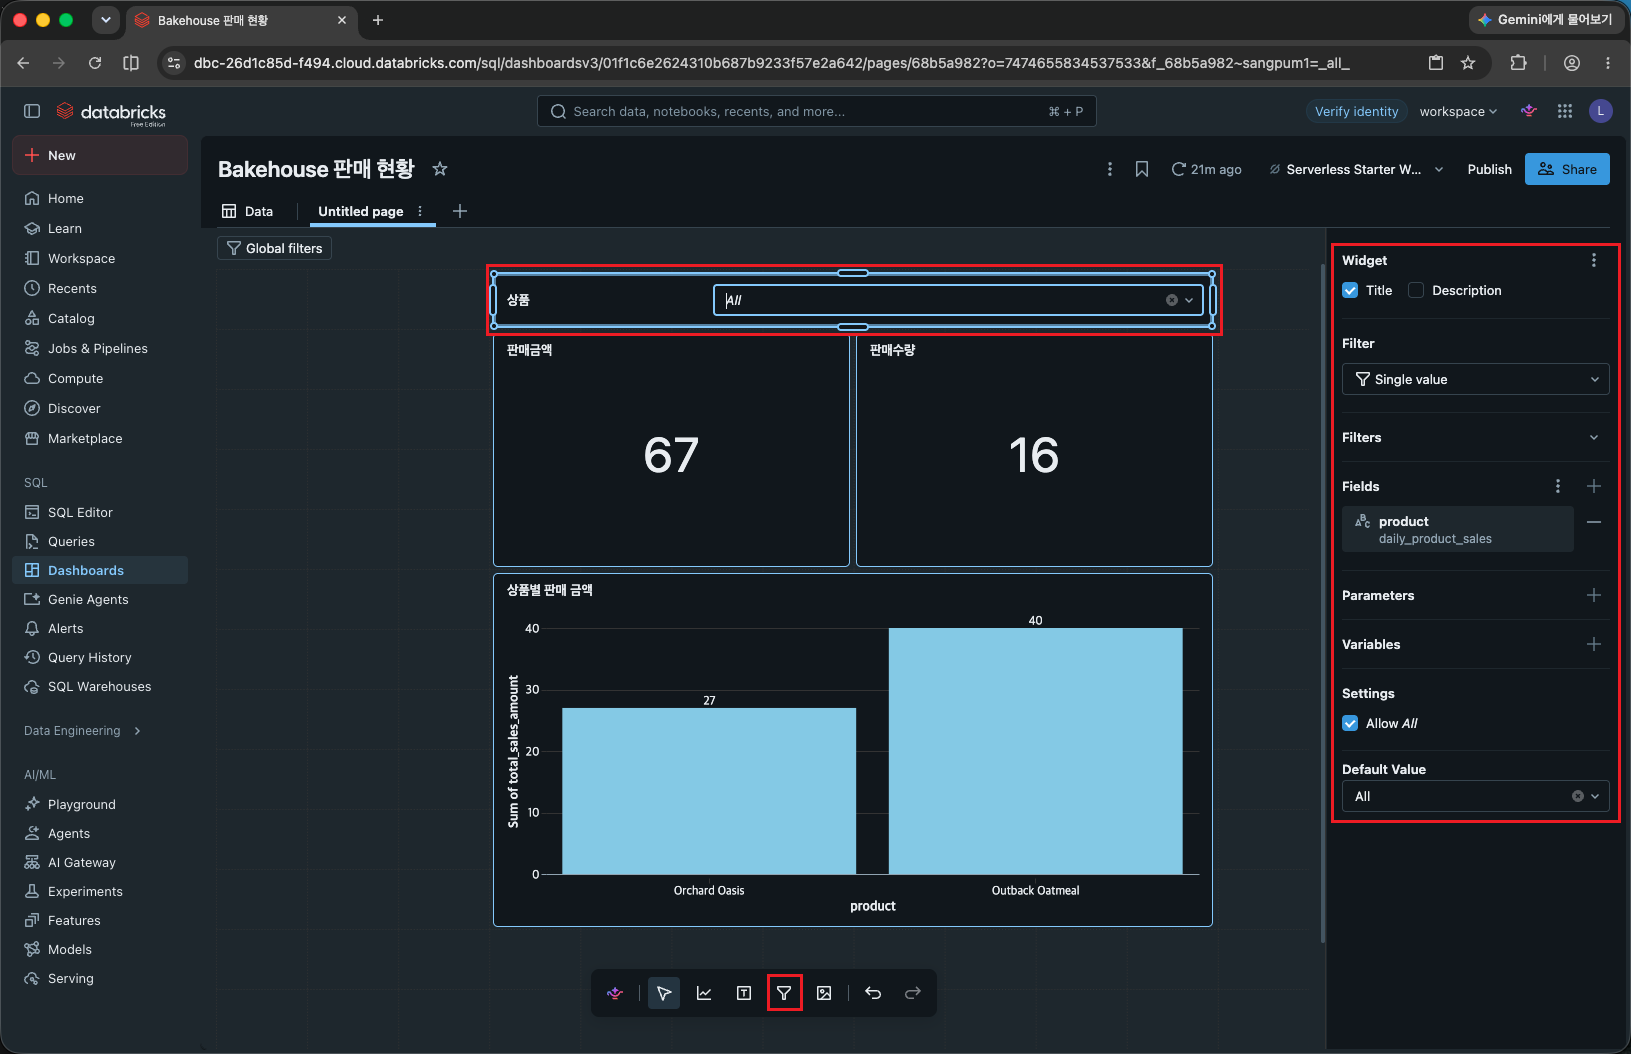The image size is (1631, 1054).
Task: Click the New button in the sidebar
Action: (100, 155)
